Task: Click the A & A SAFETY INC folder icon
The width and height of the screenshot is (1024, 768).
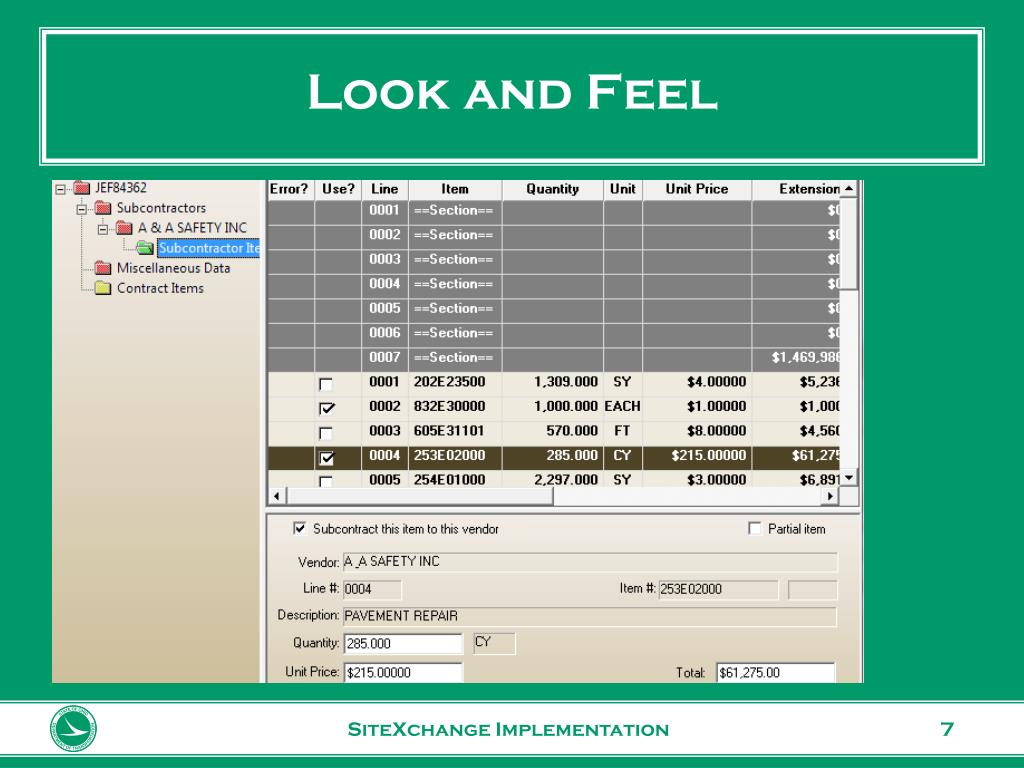Action: (124, 228)
